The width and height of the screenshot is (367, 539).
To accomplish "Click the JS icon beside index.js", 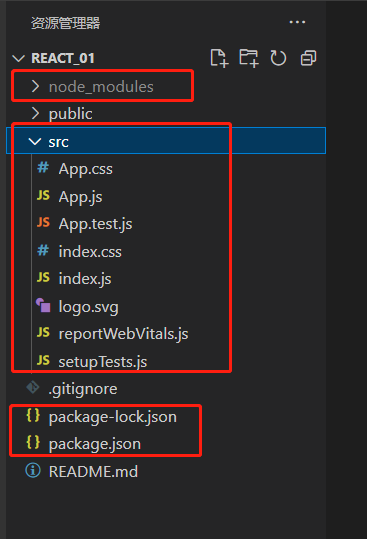I will (43, 277).
